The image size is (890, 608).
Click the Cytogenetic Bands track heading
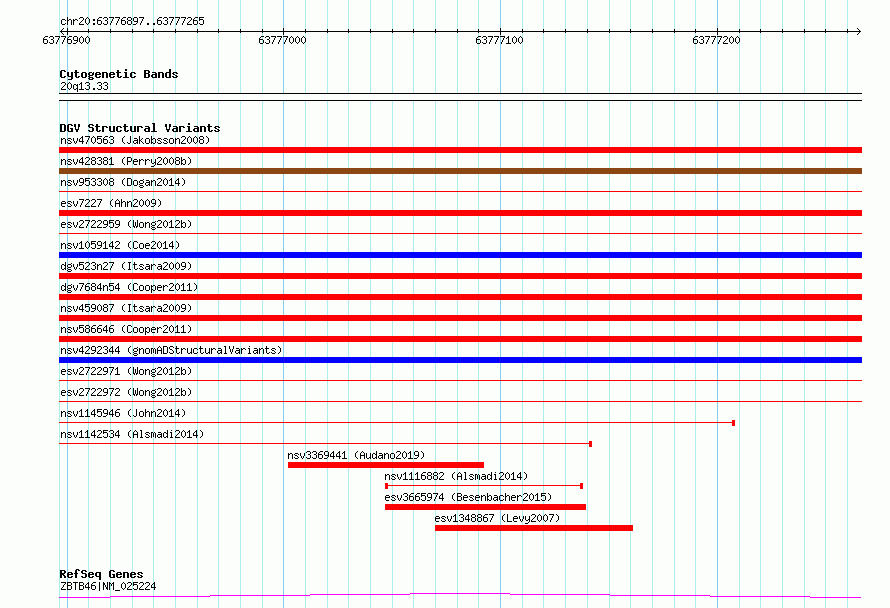(x=119, y=74)
